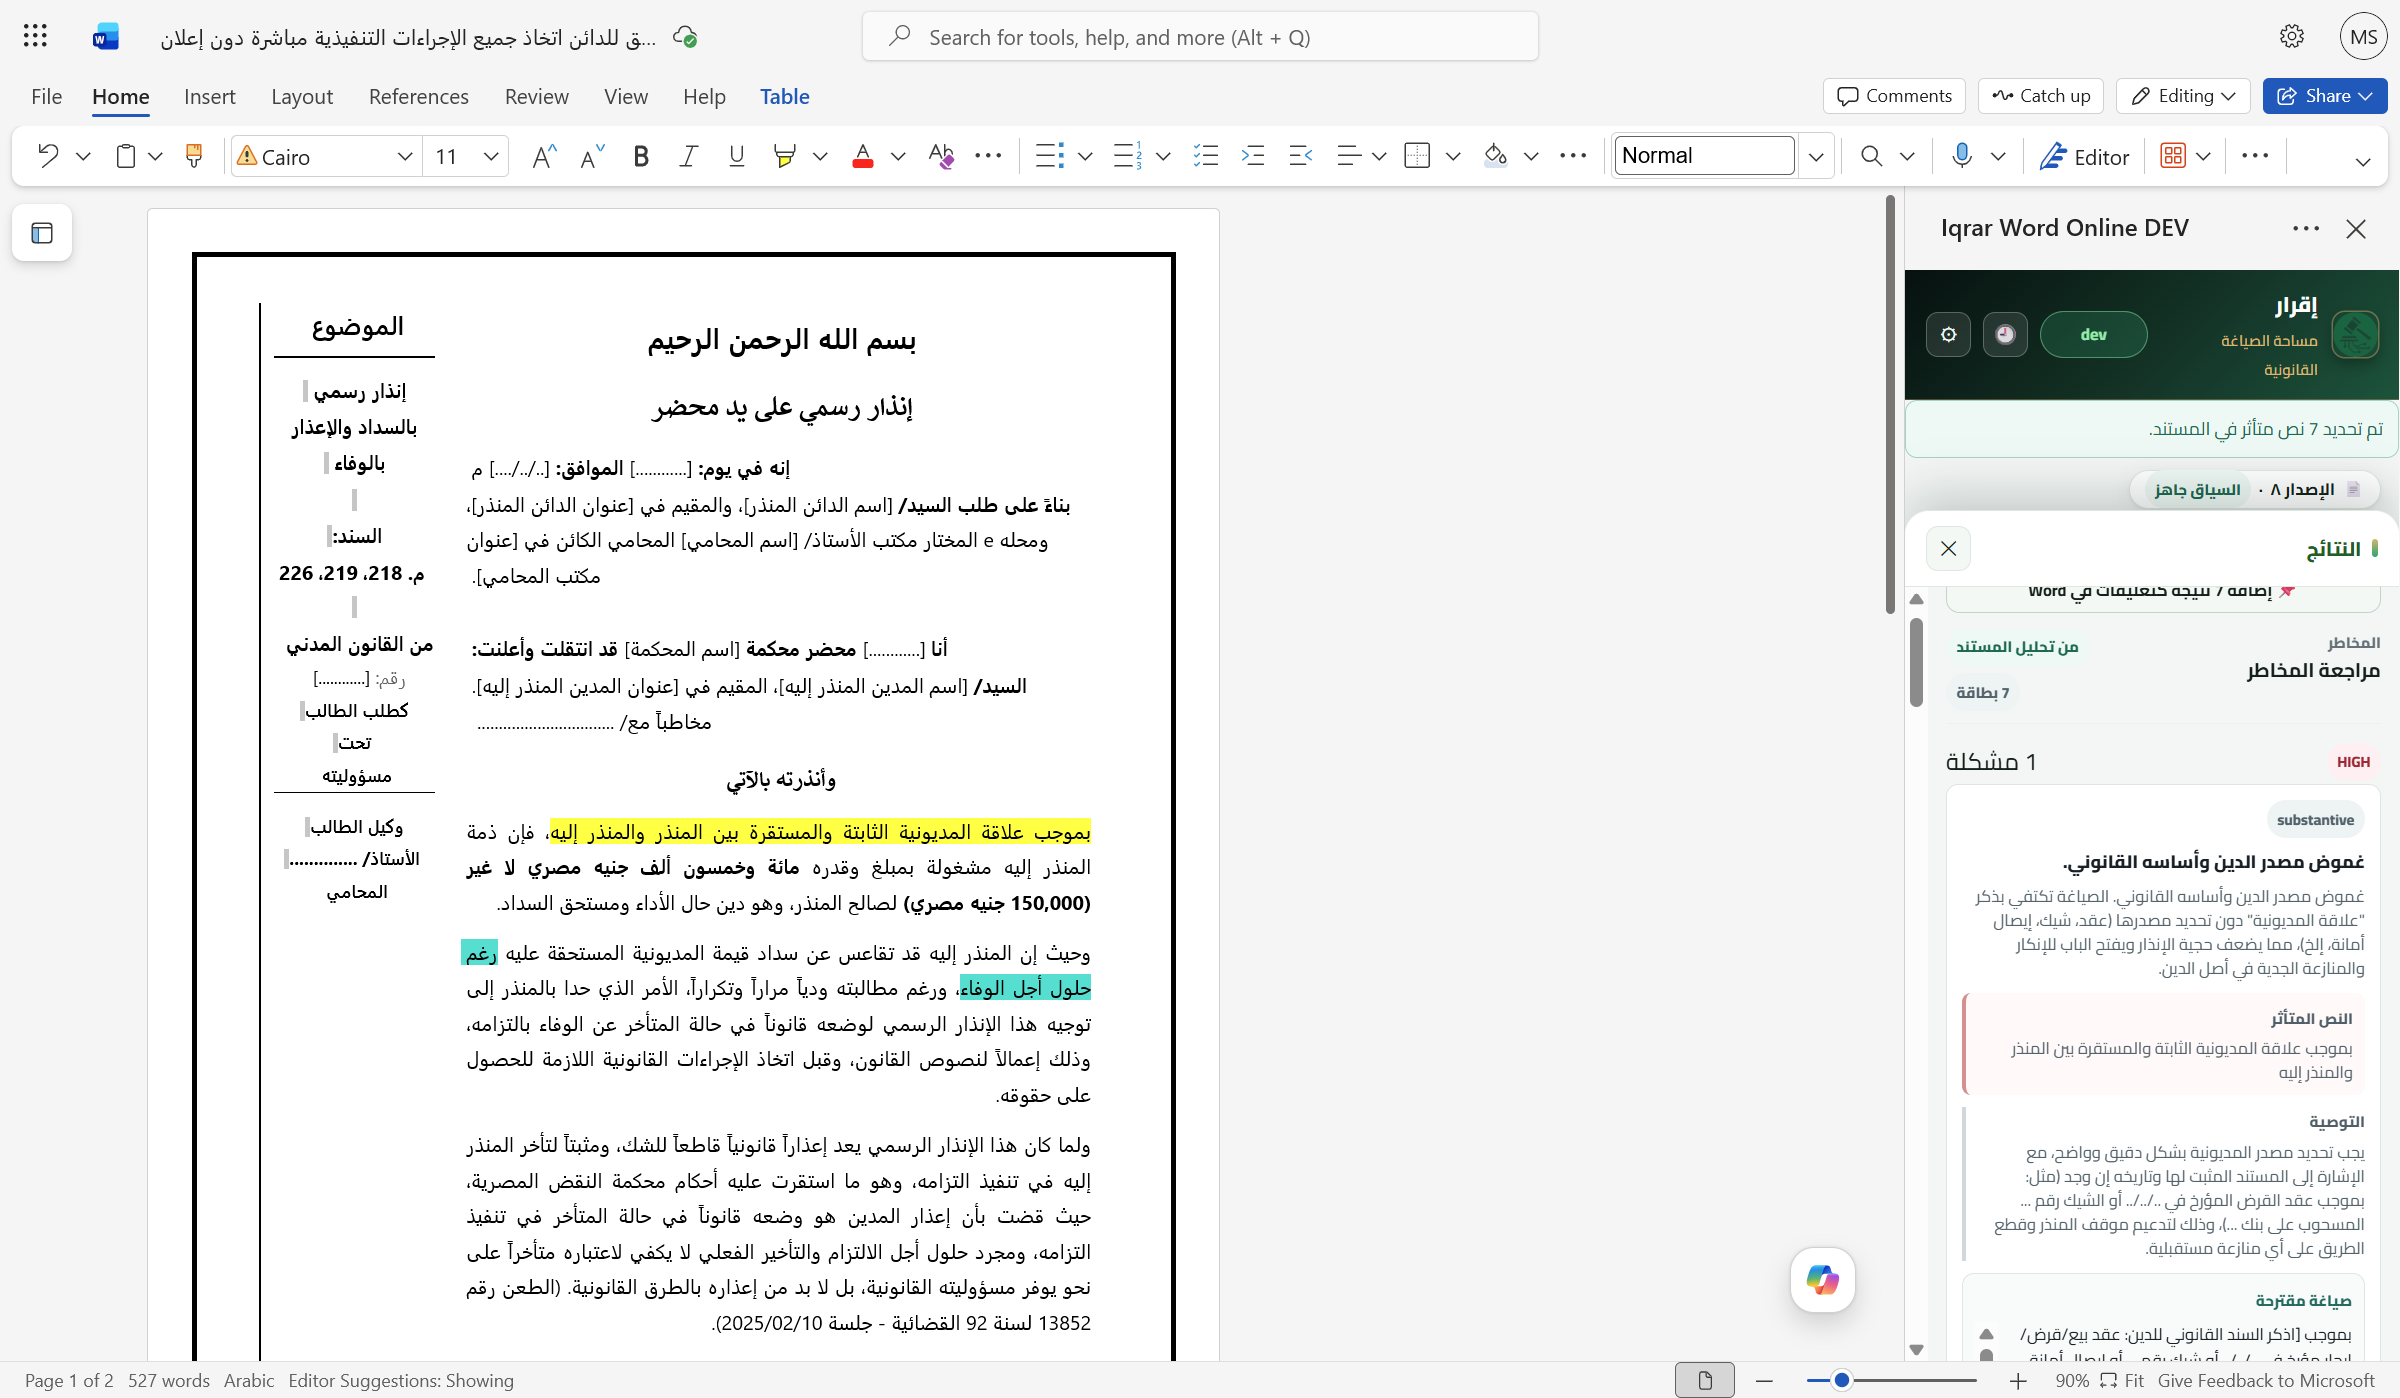Start Dictate with the microphone icon
This screenshot has height=1398, width=2400.
tap(1962, 156)
